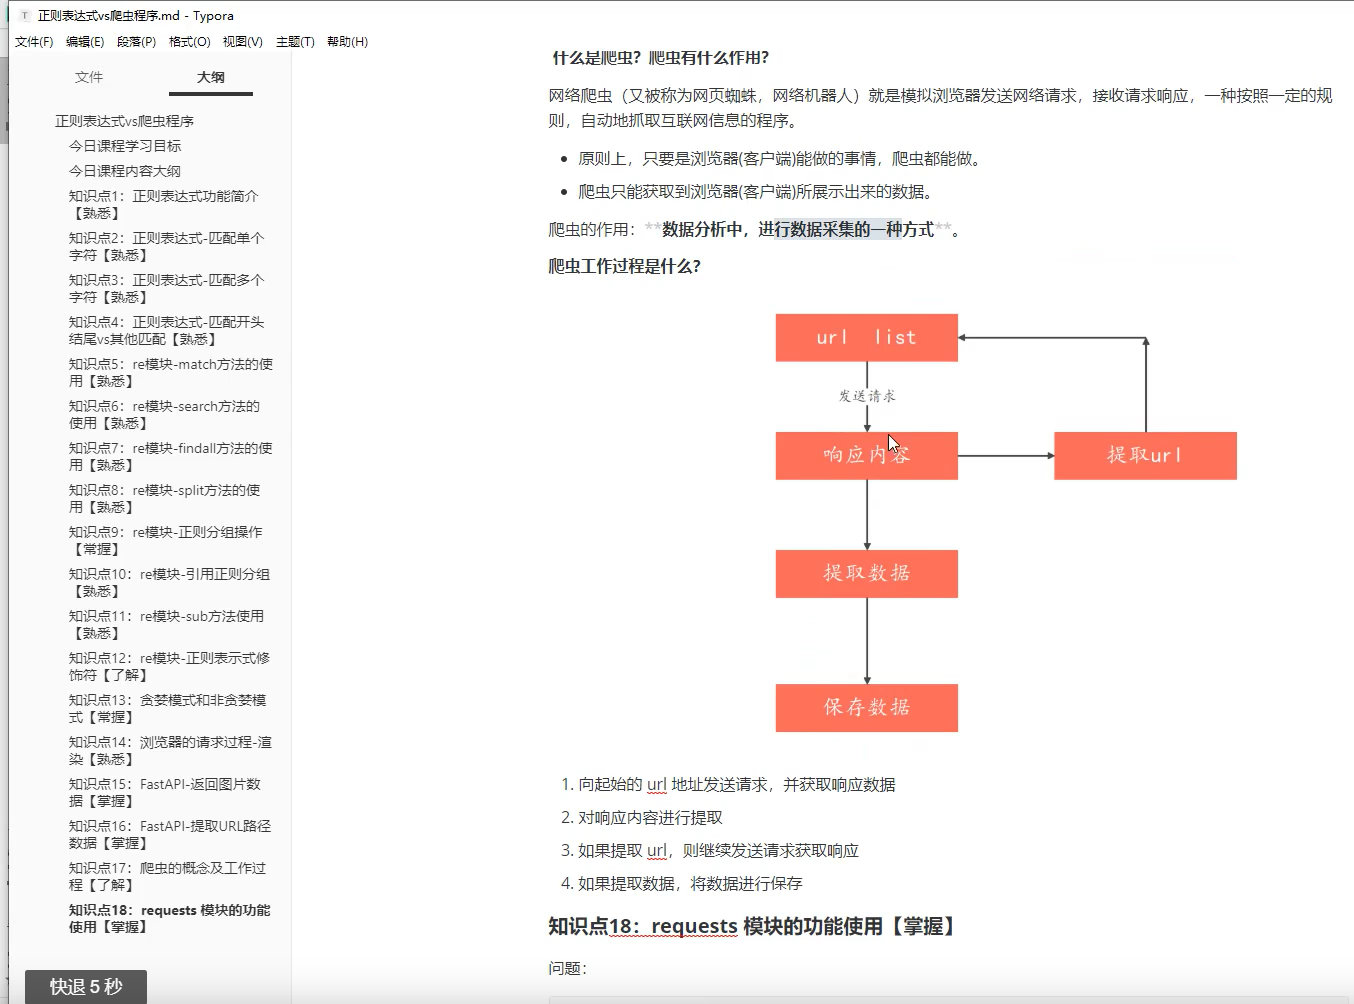
Task: Select outline item 知识点4 匹配开头结尾
Action: [166, 330]
